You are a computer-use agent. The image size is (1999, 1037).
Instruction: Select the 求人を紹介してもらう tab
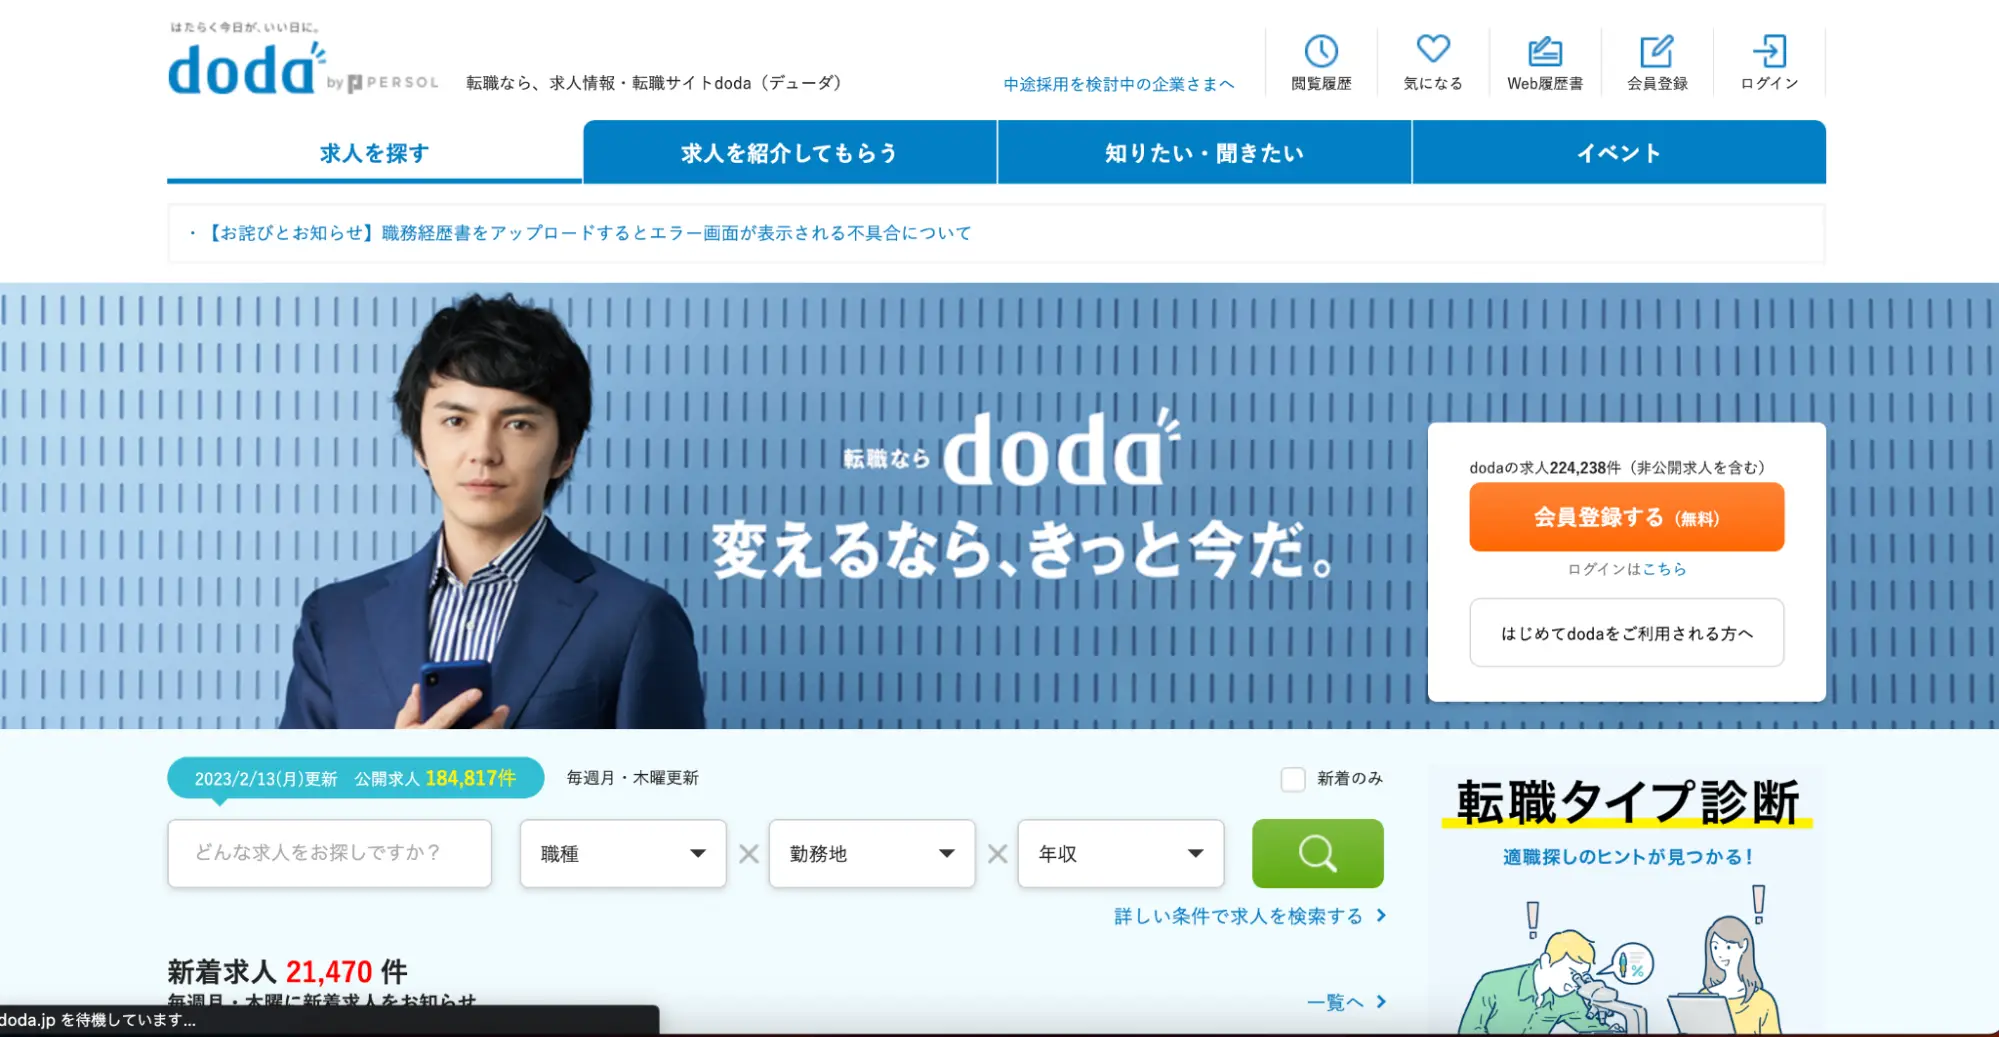(x=789, y=152)
